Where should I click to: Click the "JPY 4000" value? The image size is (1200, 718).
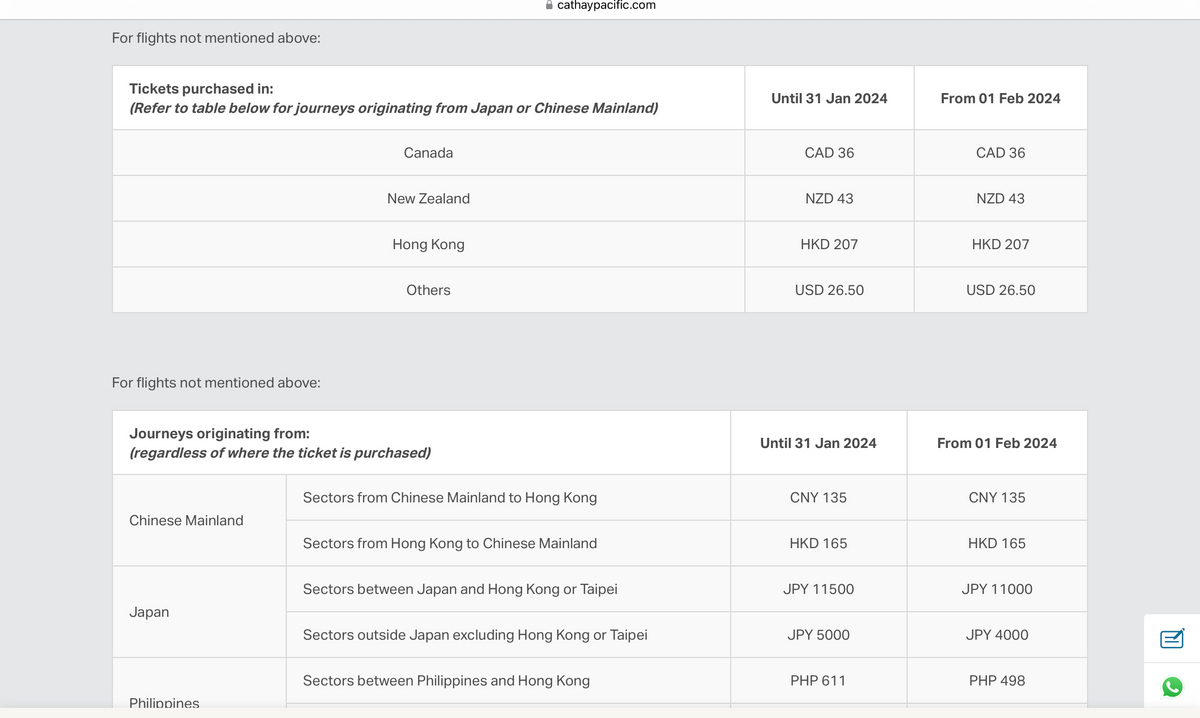[997, 635]
